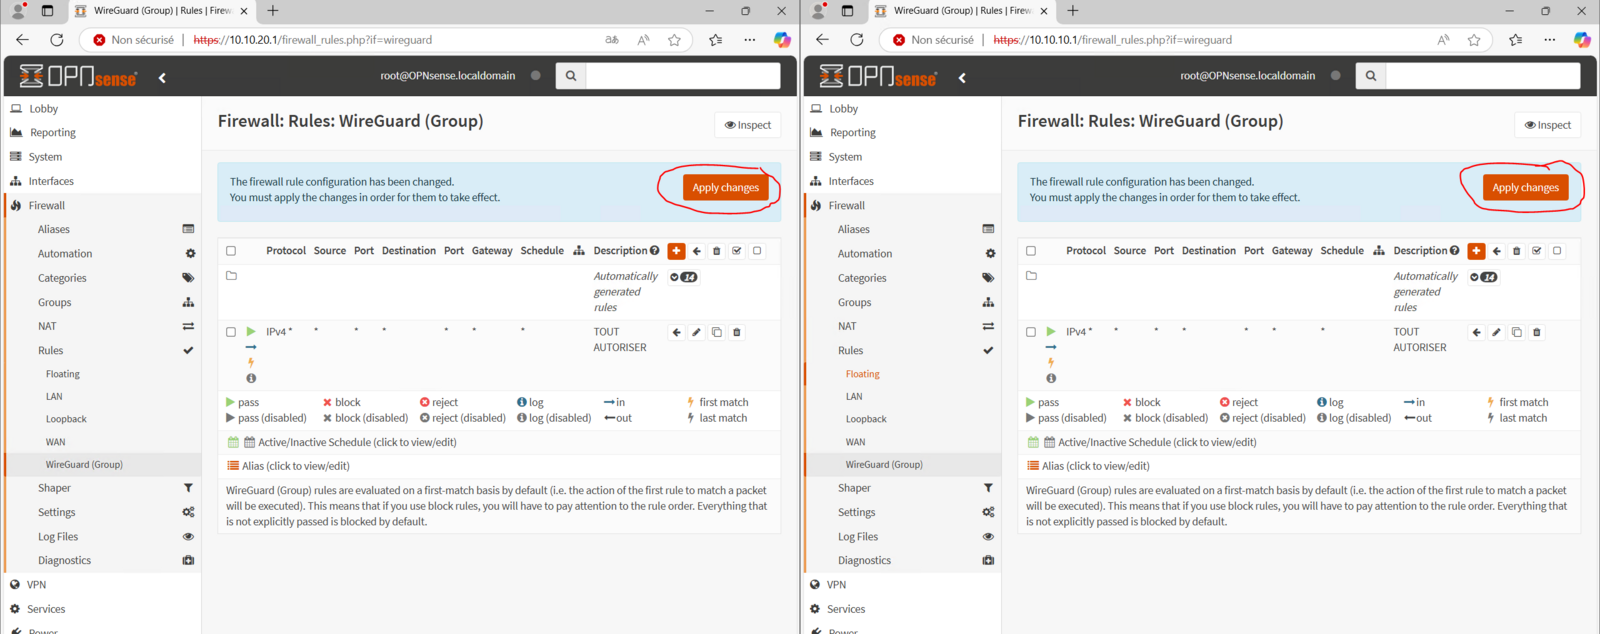Check the select-all header checkbox in right window

tap(1031, 251)
